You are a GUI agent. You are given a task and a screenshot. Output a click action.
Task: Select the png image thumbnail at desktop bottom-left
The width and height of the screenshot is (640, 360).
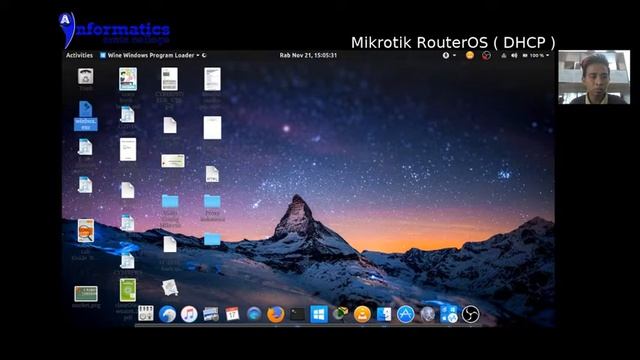pyautogui.click(x=86, y=294)
